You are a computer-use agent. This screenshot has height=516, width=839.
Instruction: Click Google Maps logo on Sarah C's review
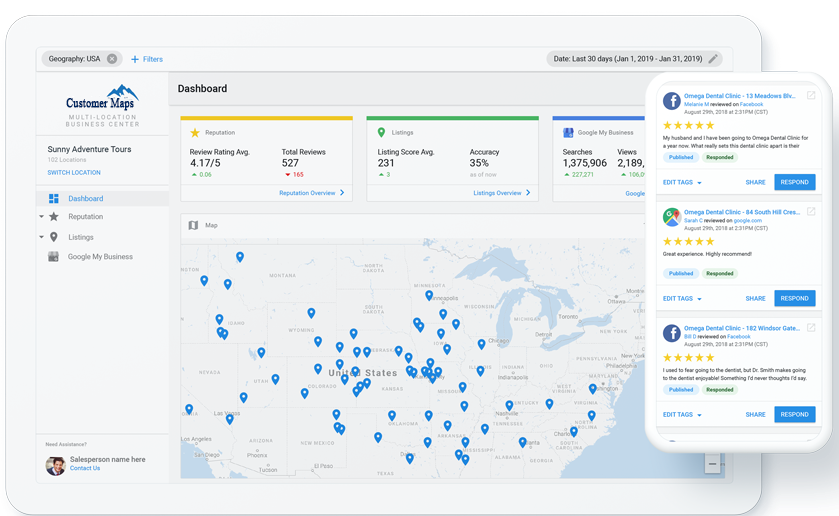coord(671,216)
